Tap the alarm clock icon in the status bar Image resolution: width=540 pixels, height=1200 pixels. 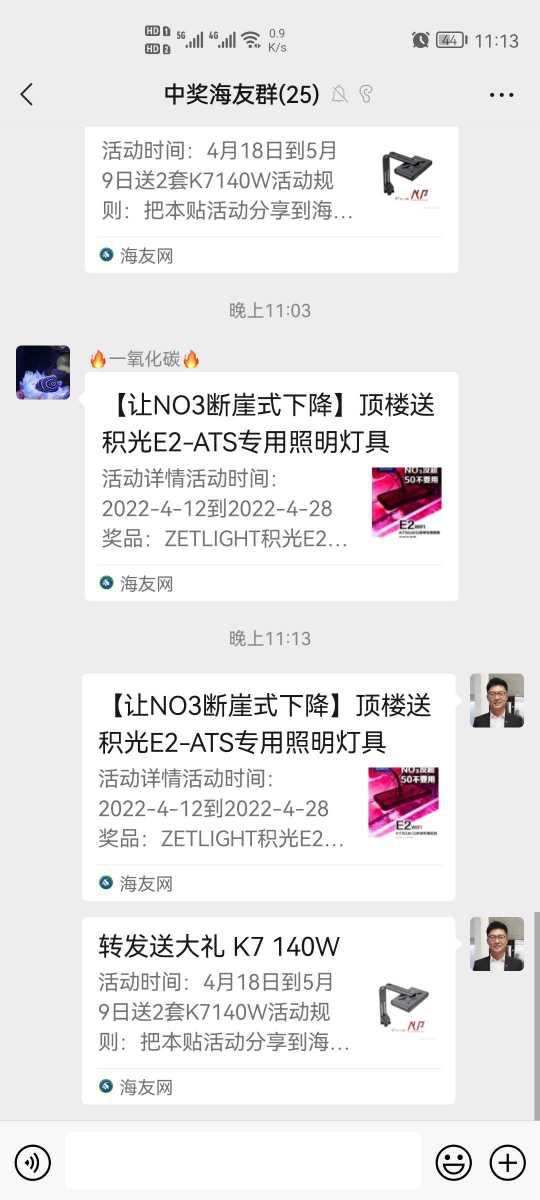pos(420,40)
